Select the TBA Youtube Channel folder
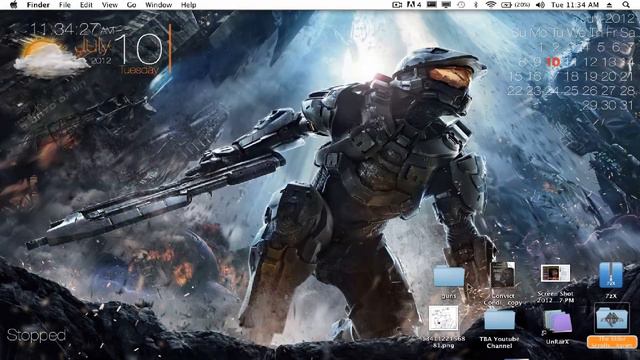Screen dimensions: 640x360 point(499,320)
